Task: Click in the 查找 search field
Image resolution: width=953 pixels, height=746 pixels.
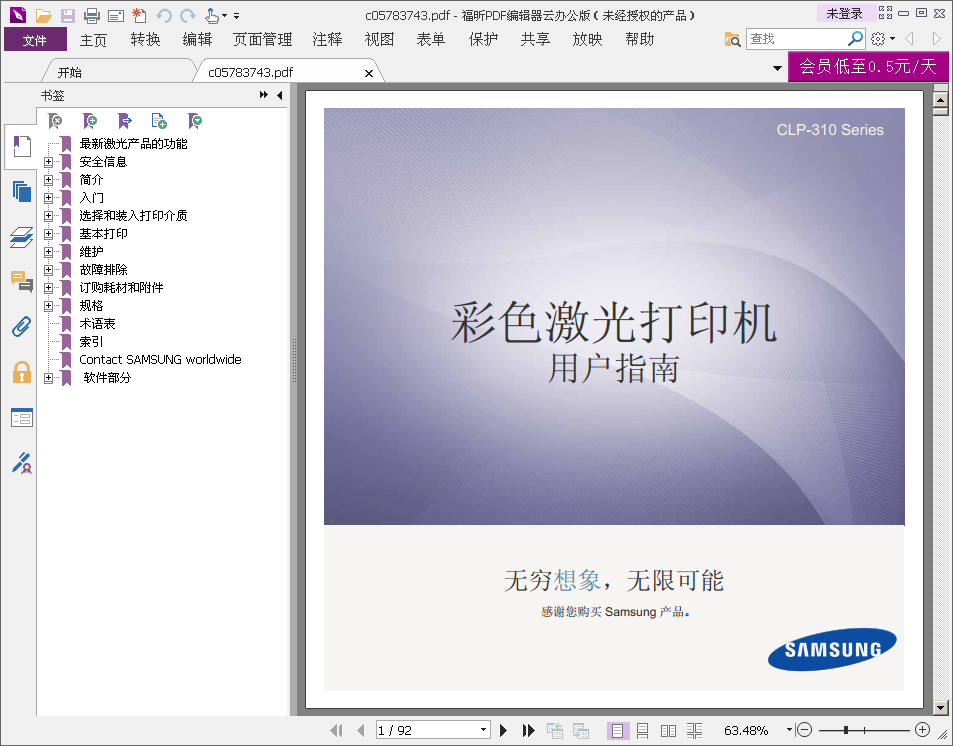Action: [x=797, y=39]
